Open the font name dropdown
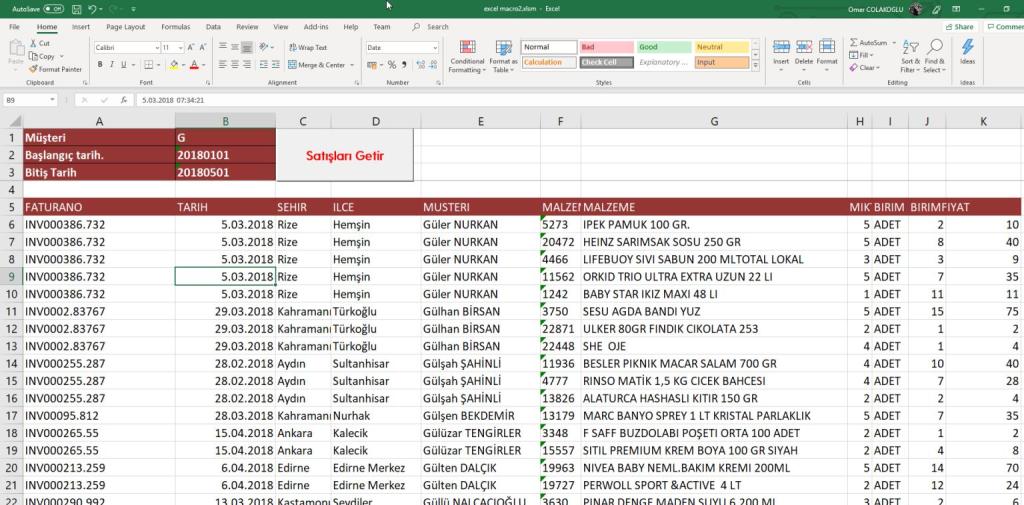 click(154, 47)
